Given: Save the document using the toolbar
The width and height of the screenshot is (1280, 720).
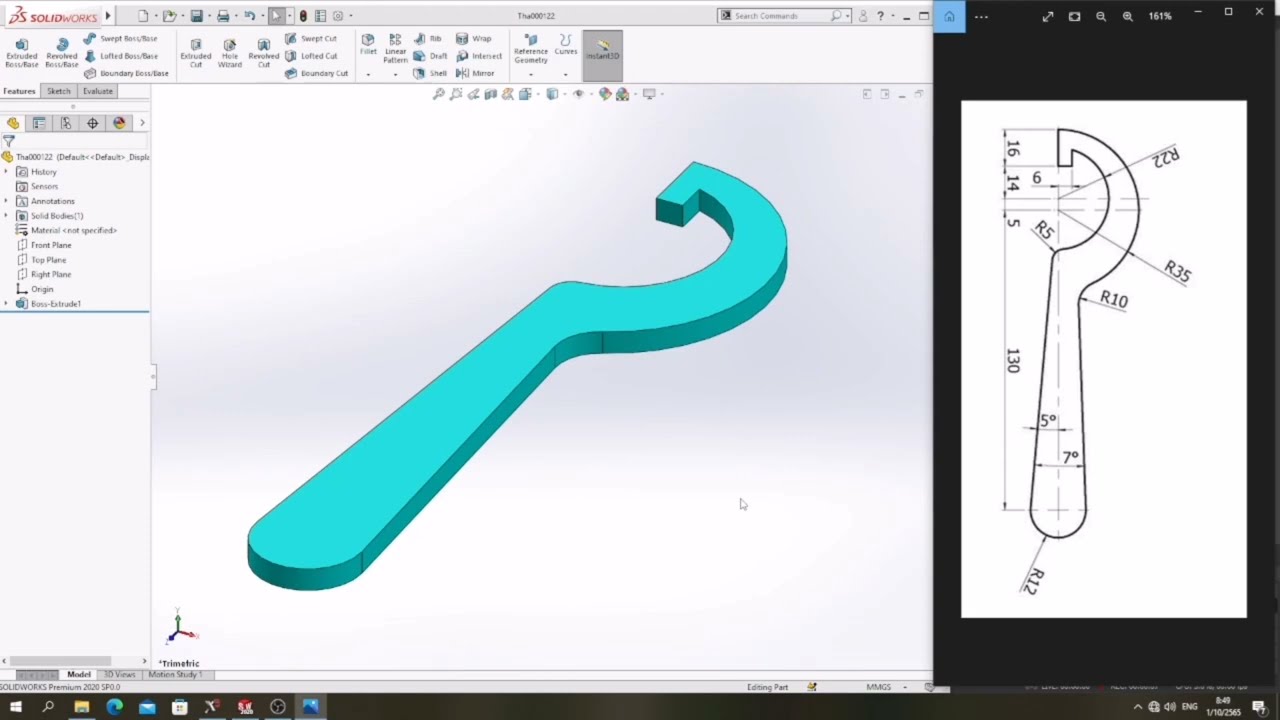Looking at the screenshot, I should (197, 16).
